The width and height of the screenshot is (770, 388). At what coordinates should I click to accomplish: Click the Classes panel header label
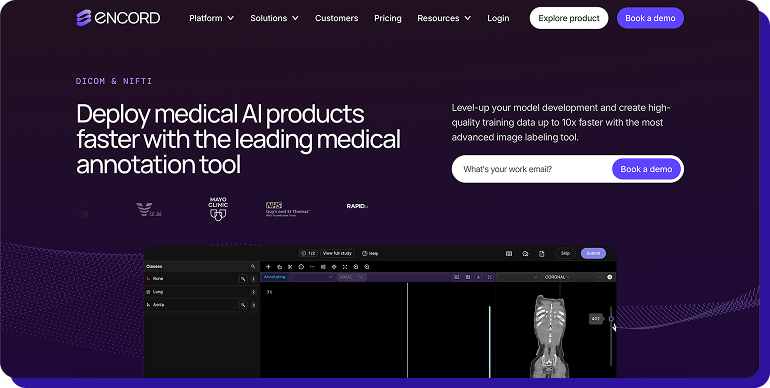tap(154, 266)
